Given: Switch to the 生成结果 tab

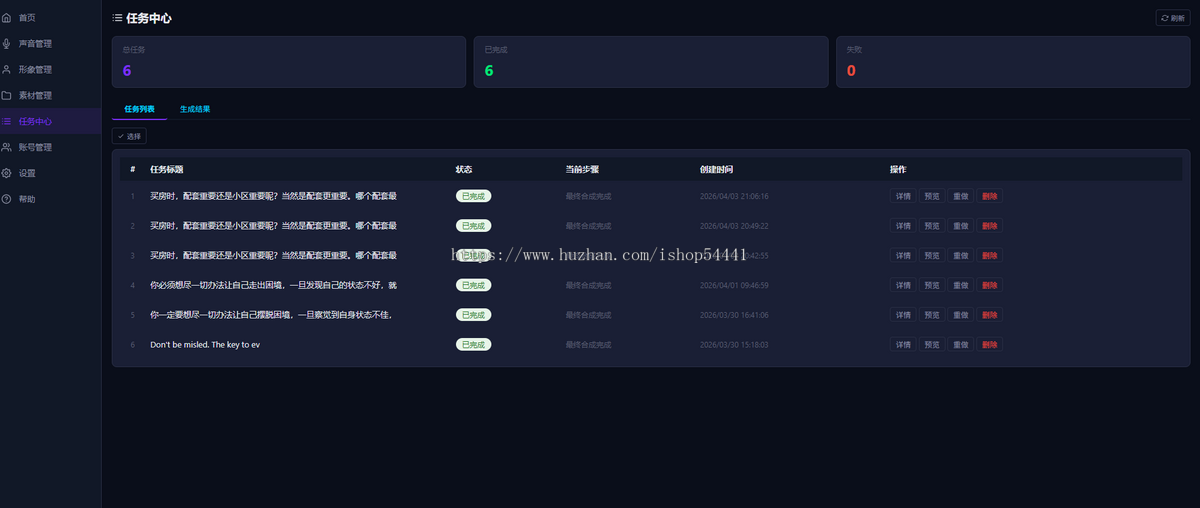Looking at the screenshot, I should (195, 109).
